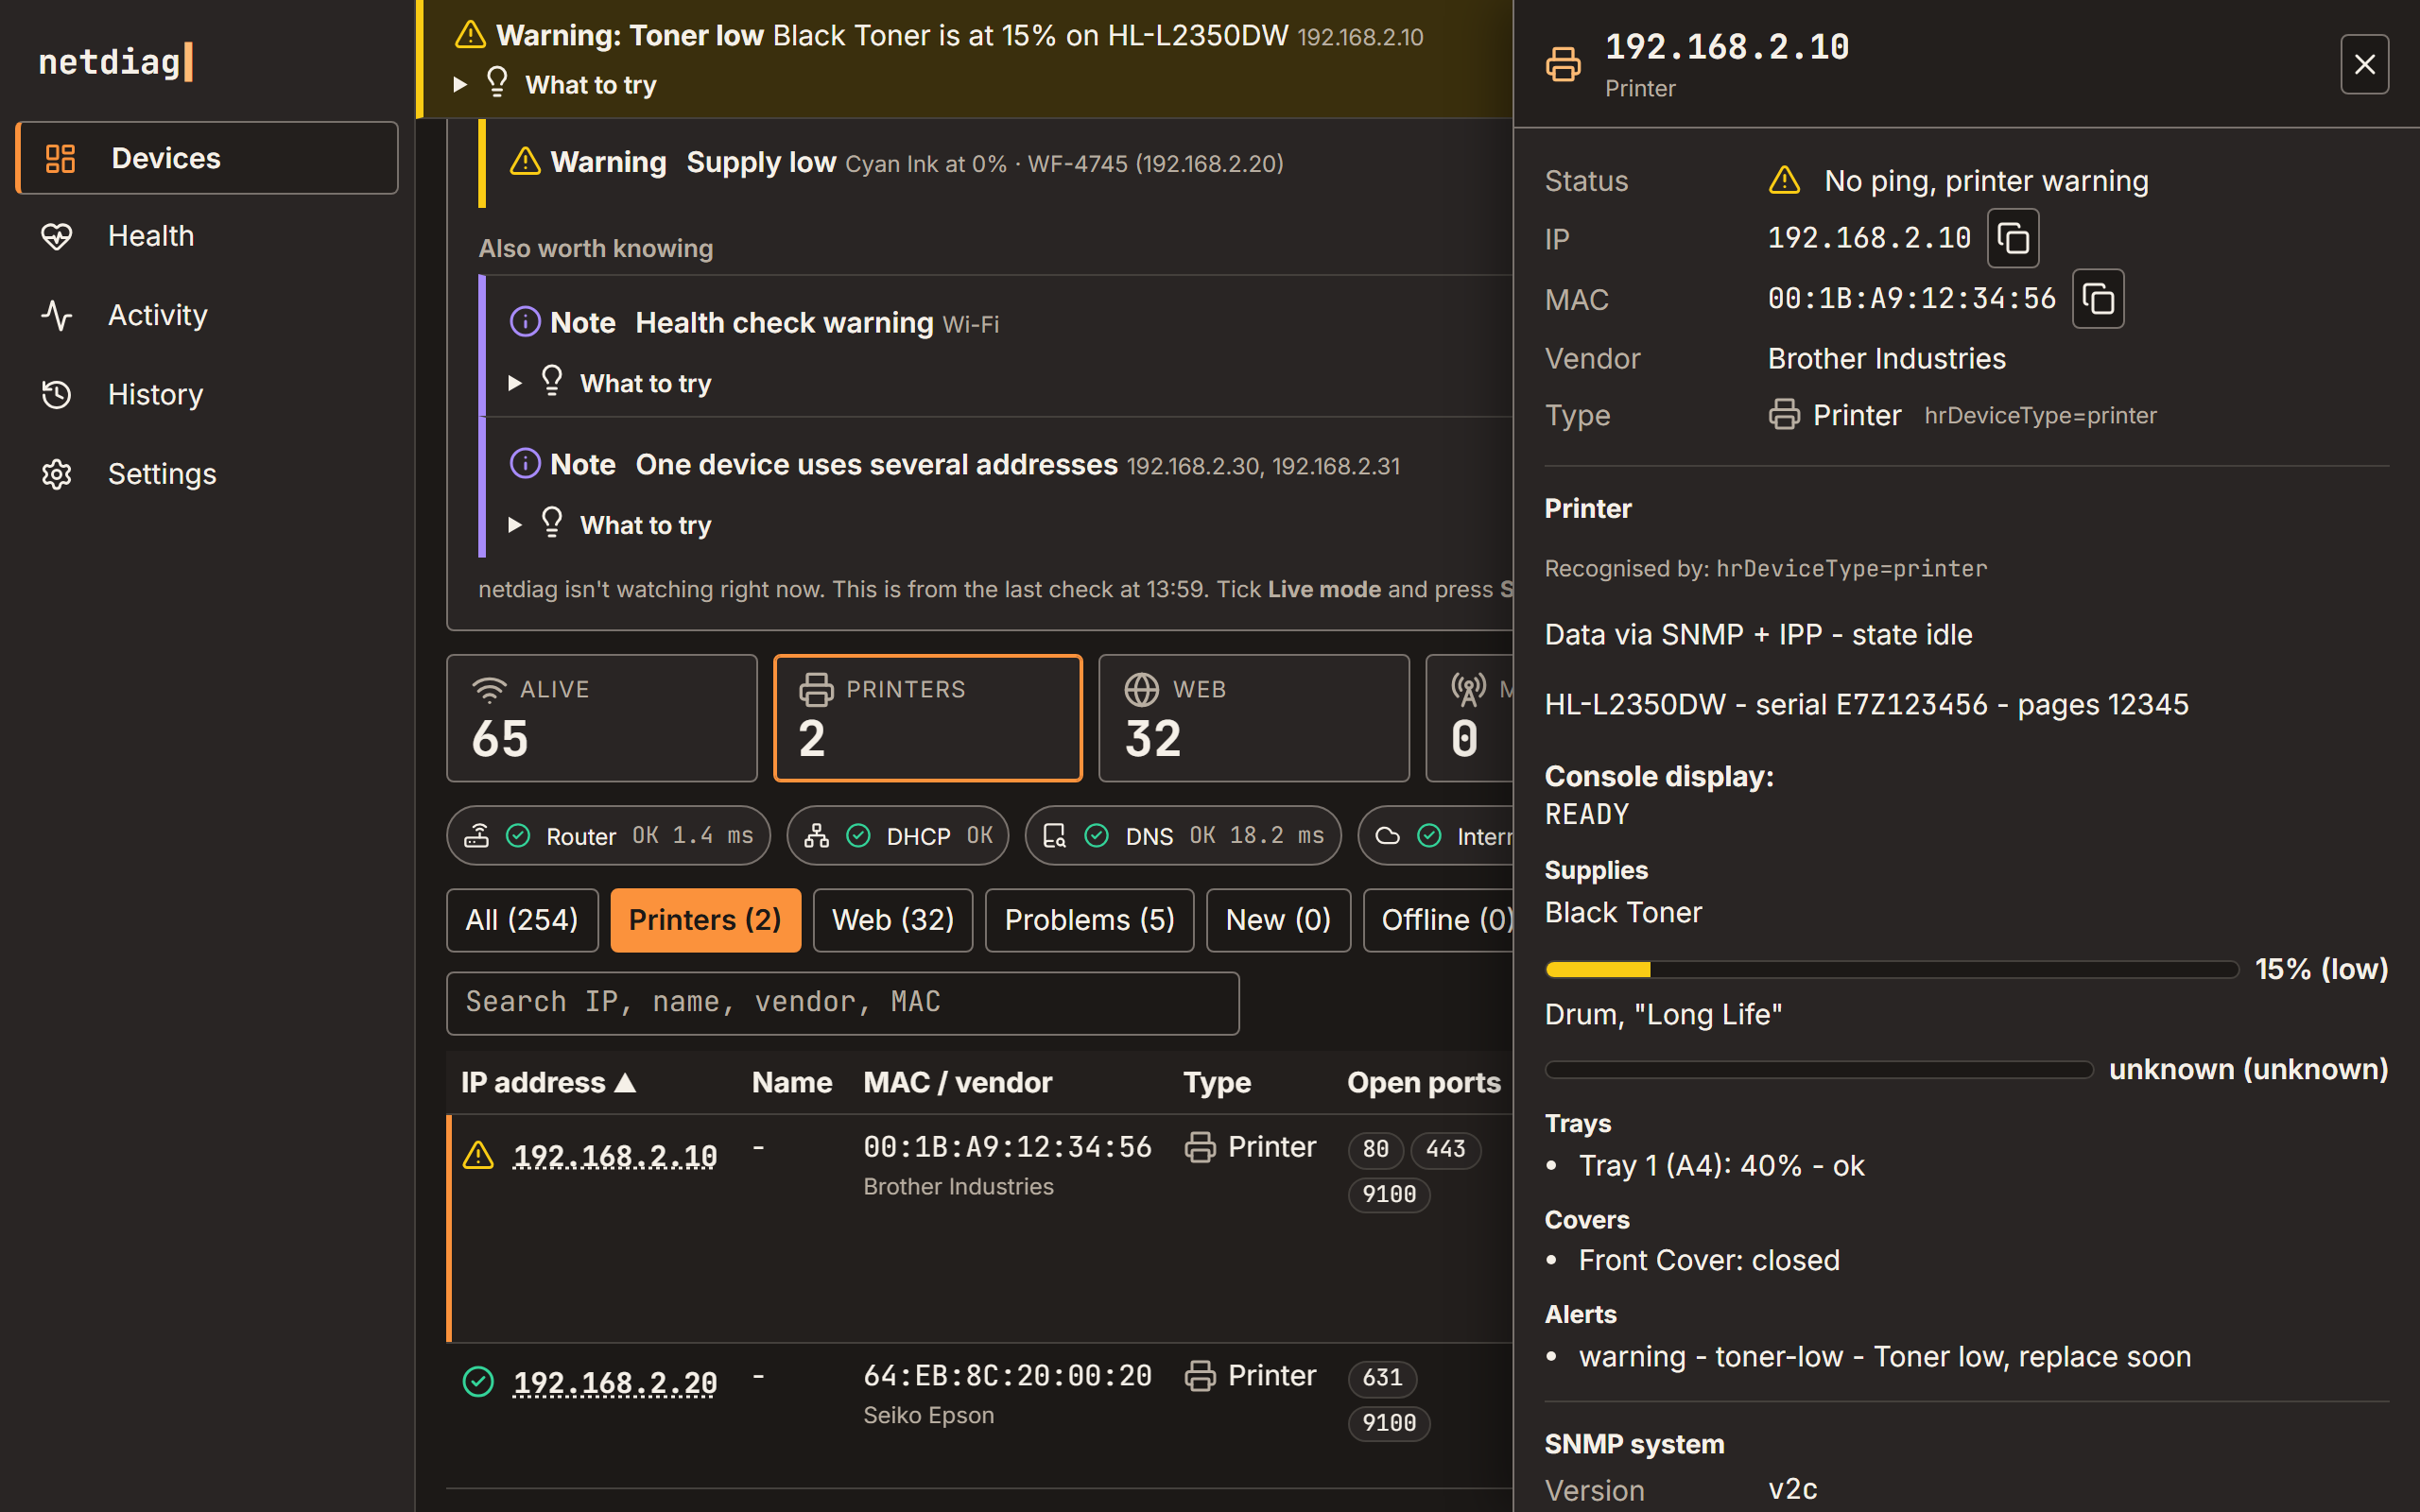Select the All (254) filter tab

coord(522,920)
